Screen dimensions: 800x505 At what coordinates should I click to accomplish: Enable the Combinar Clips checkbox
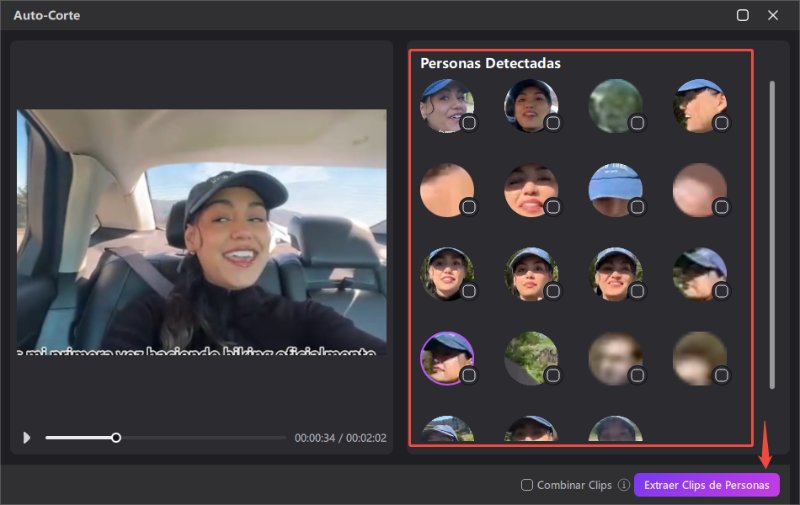coord(527,485)
